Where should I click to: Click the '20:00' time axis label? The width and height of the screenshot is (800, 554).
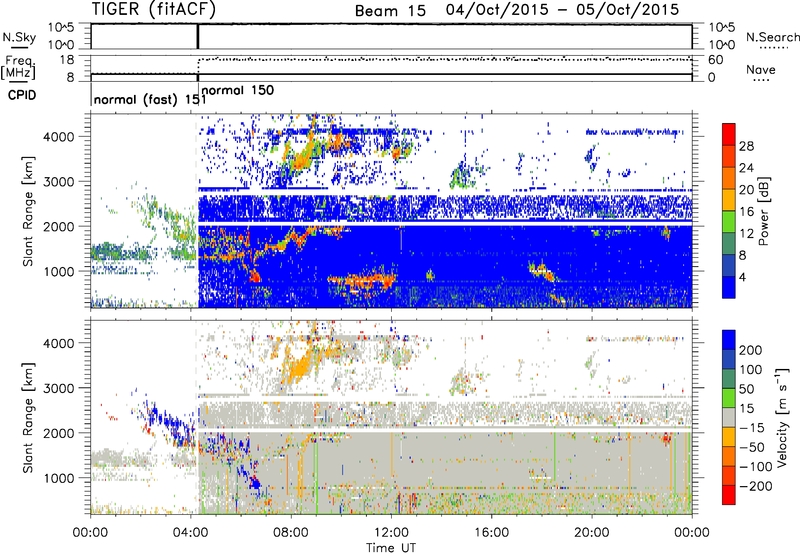pyautogui.click(x=592, y=533)
